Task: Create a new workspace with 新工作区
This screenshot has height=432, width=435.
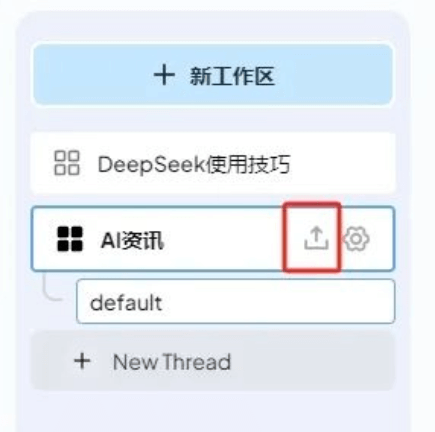Action: coord(213,75)
